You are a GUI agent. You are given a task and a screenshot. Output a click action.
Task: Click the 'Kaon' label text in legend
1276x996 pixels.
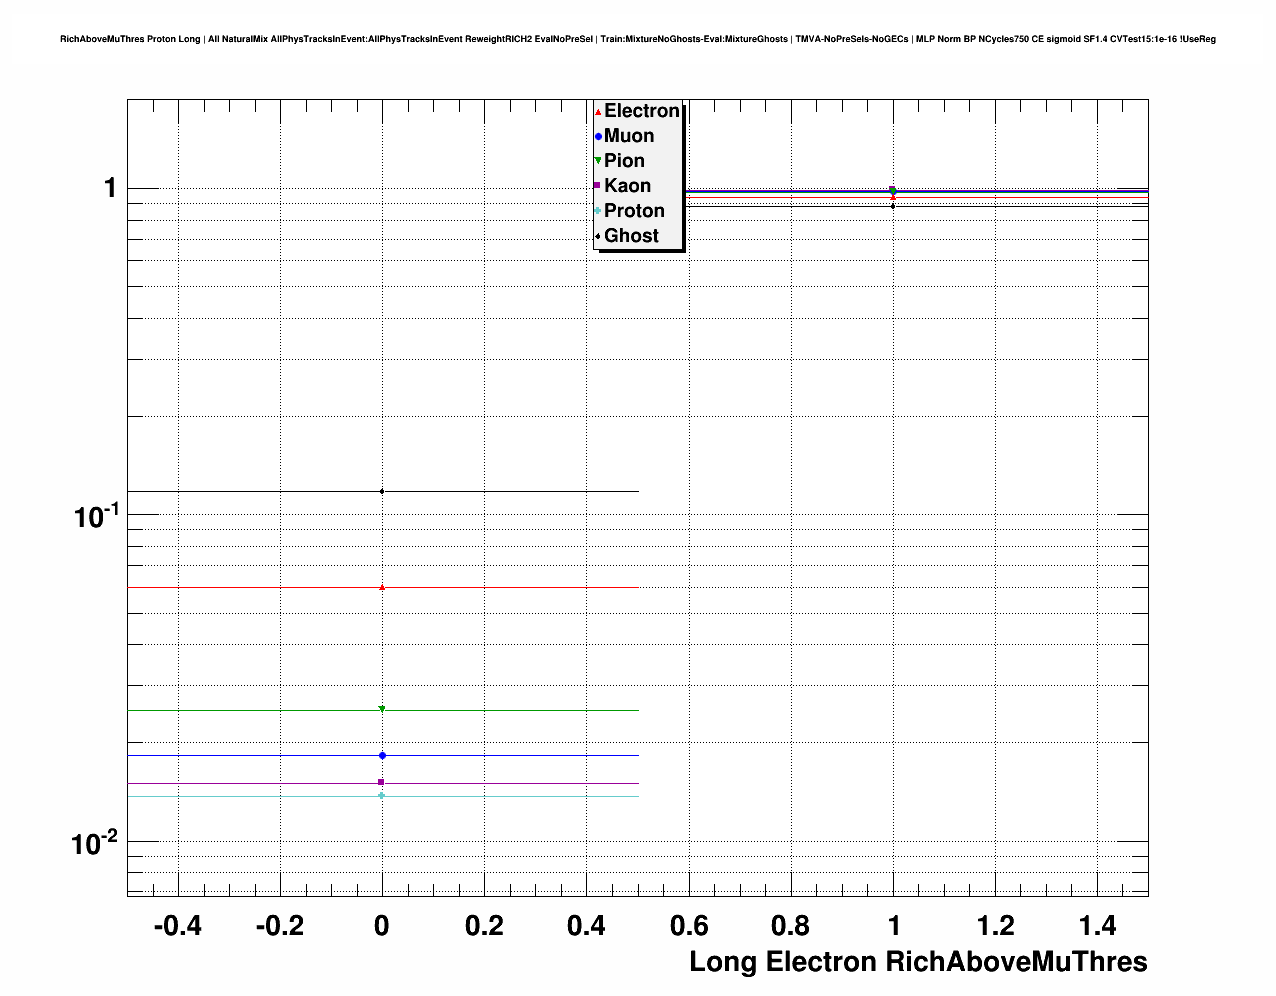(627, 186)
